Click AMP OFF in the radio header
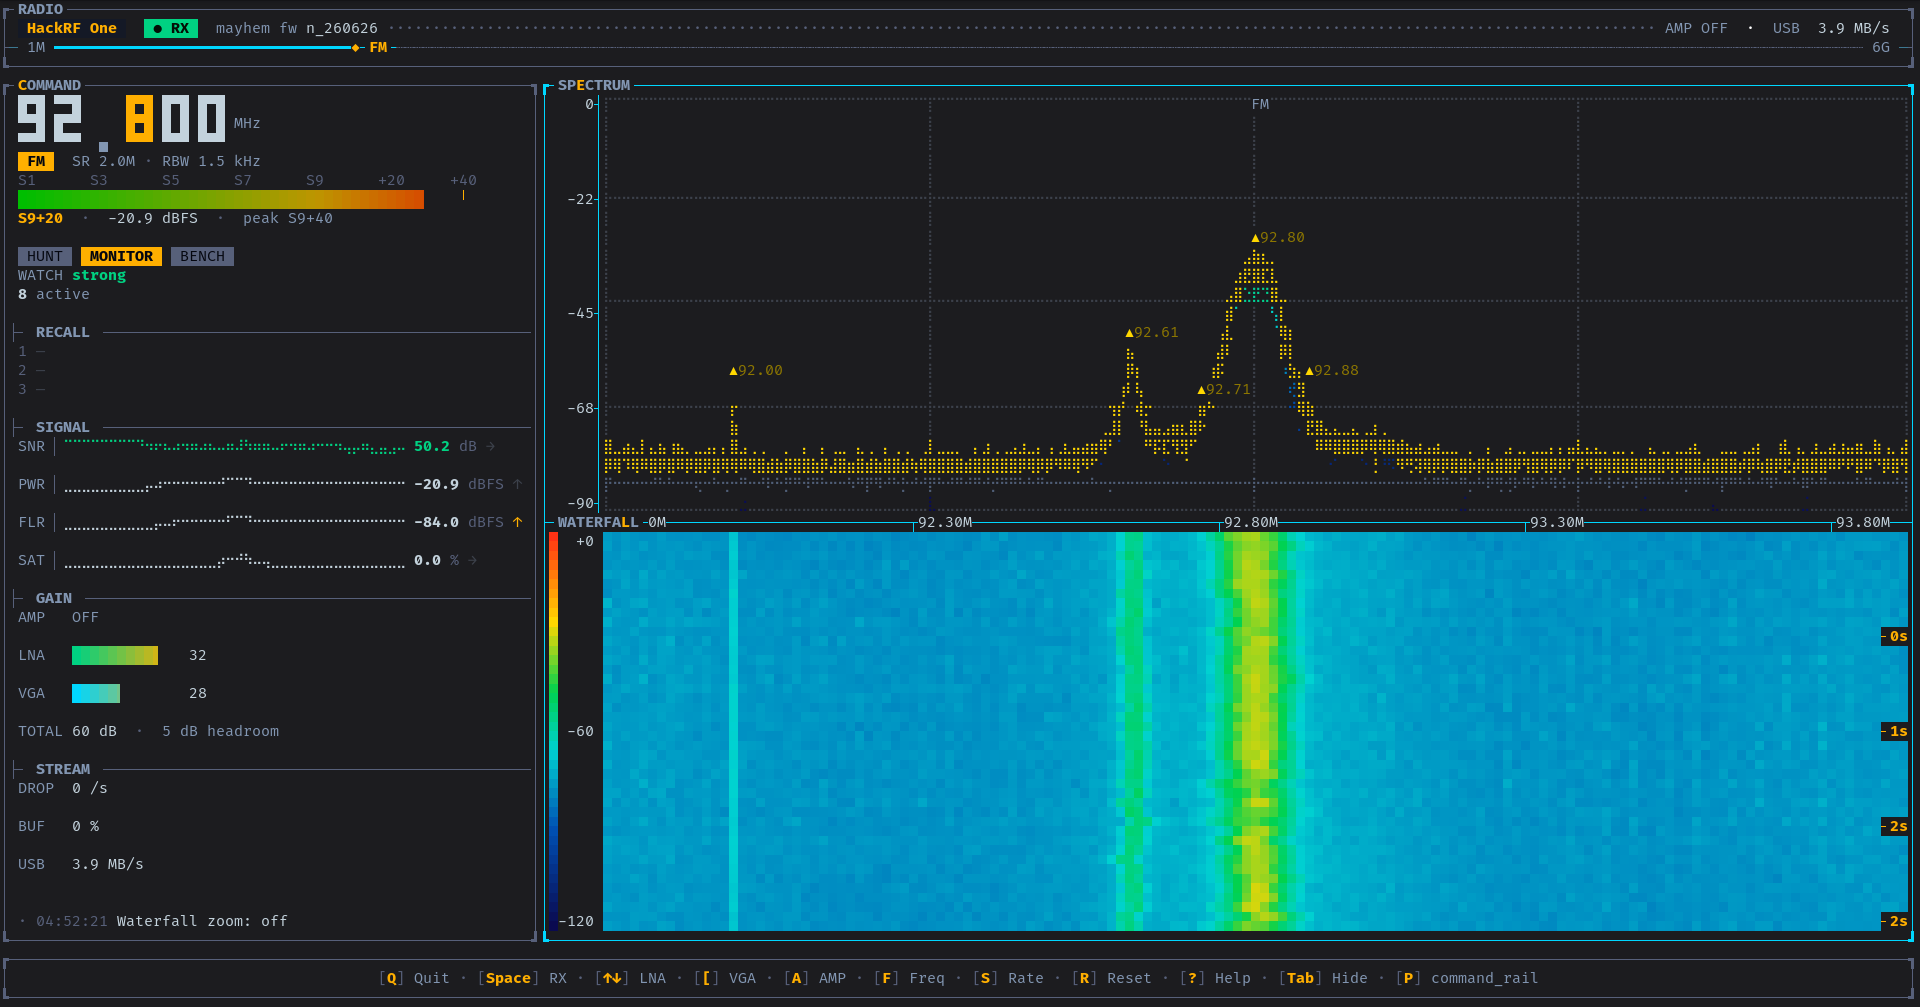The width and height of the screenshot is (1920, 1007). tap(1696, 28)
